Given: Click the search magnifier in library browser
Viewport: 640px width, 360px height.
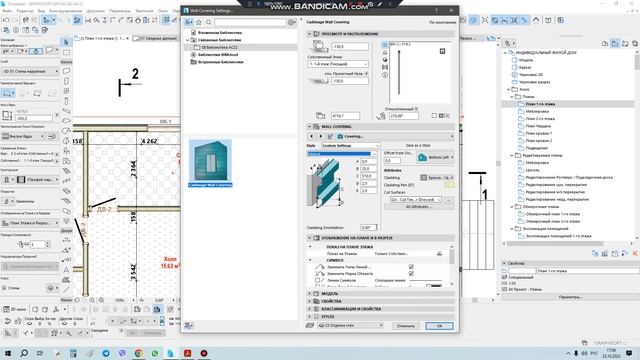Looking at the screenshot, I should [x=209, y=22].
